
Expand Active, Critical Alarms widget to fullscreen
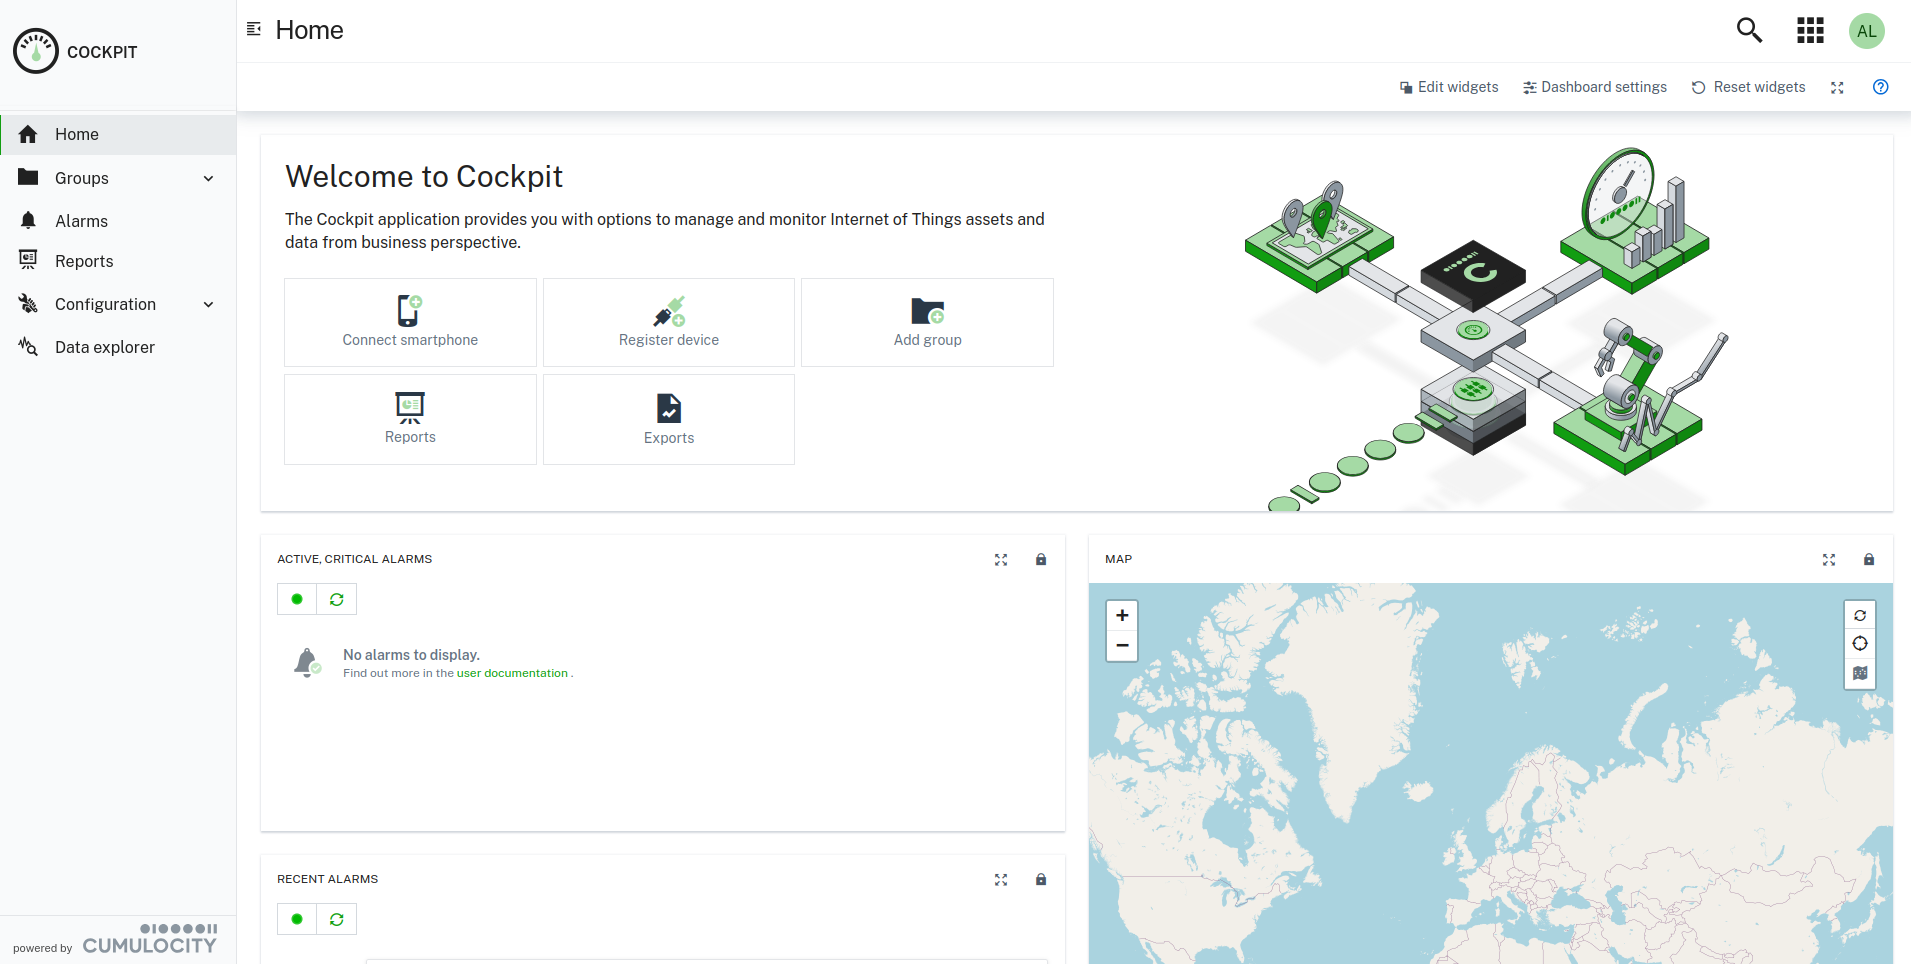tap(1001, 560)
